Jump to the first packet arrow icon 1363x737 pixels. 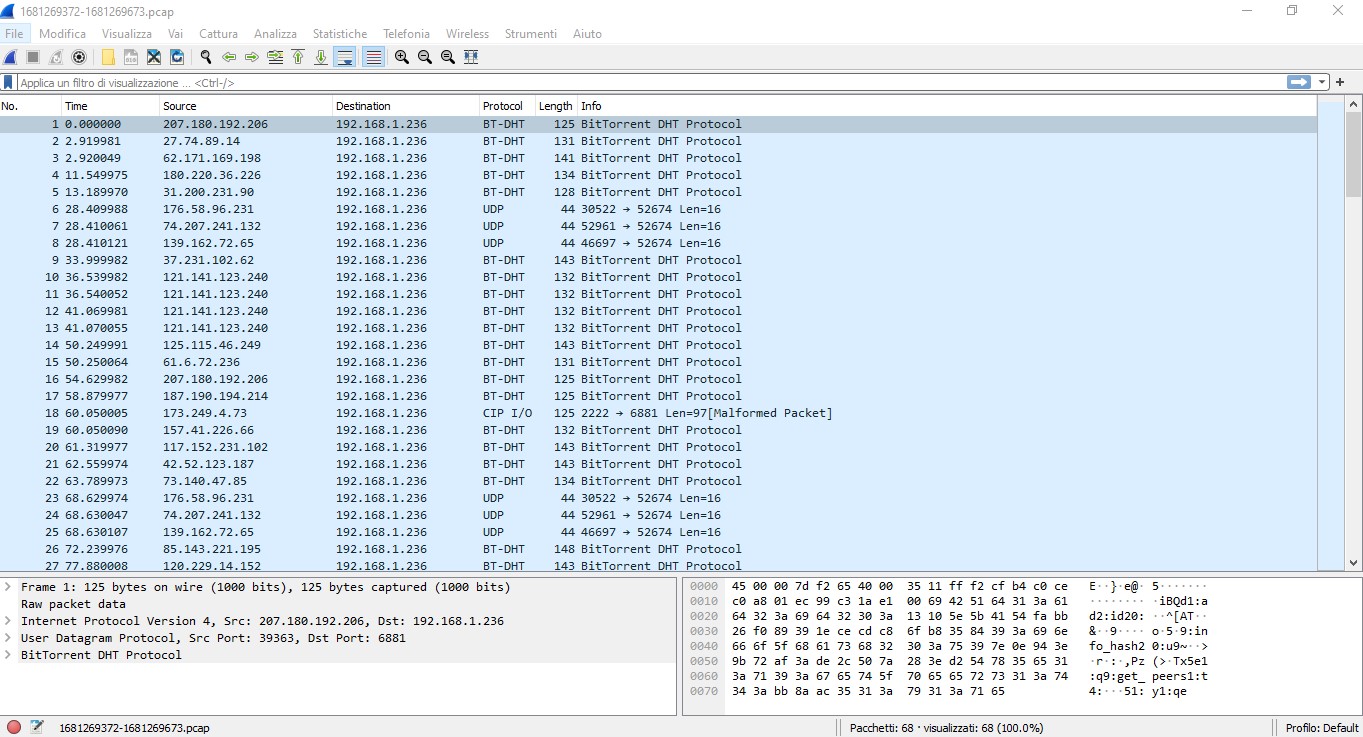(298, 57)
